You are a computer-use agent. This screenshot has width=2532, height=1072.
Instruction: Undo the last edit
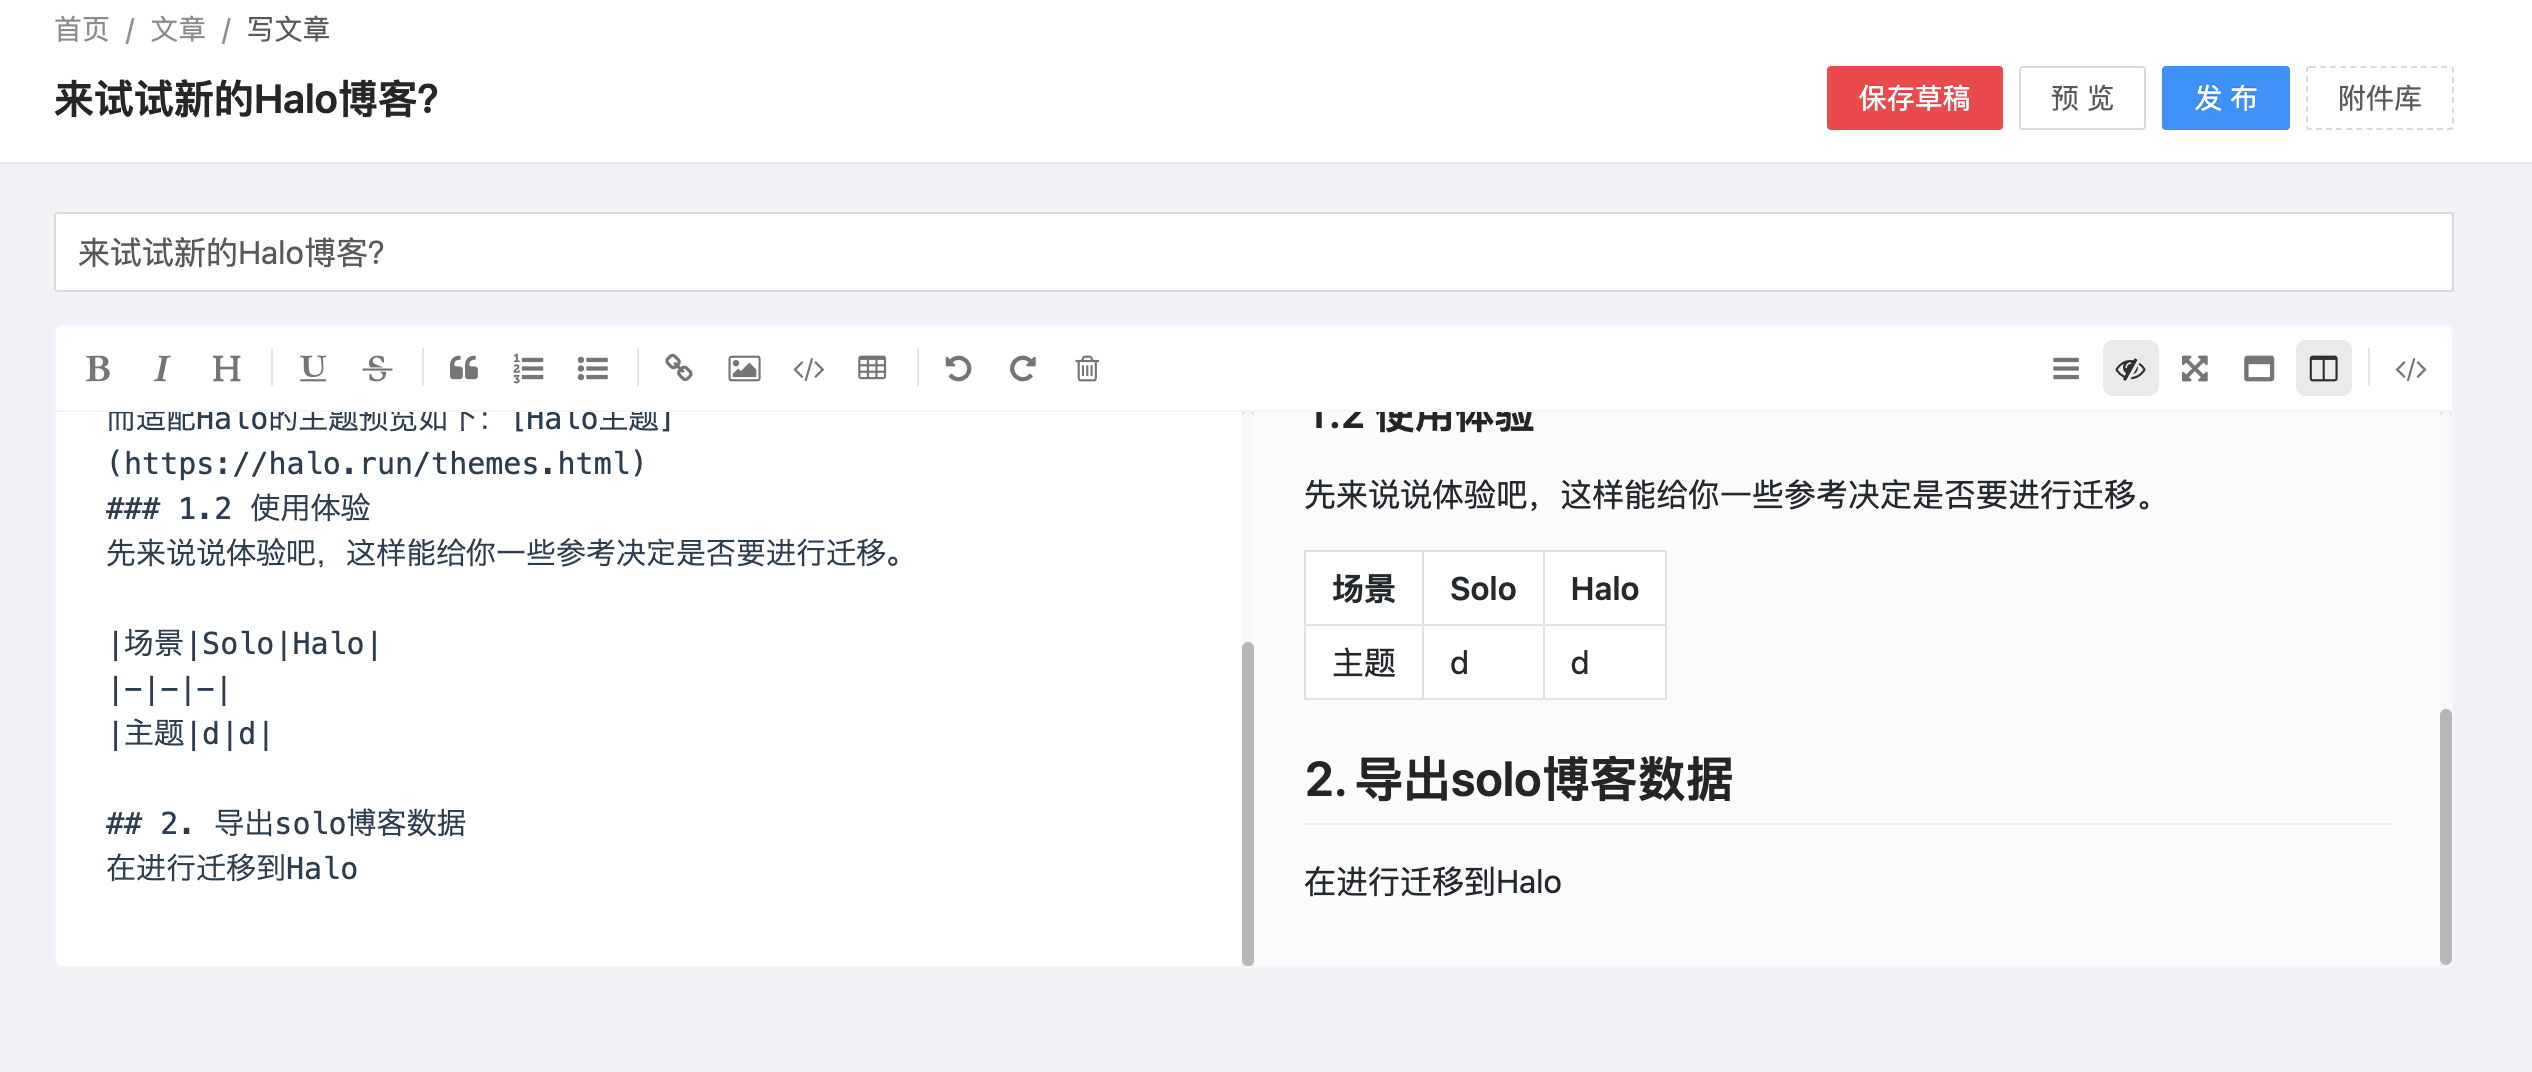click(x=958, y=369)
